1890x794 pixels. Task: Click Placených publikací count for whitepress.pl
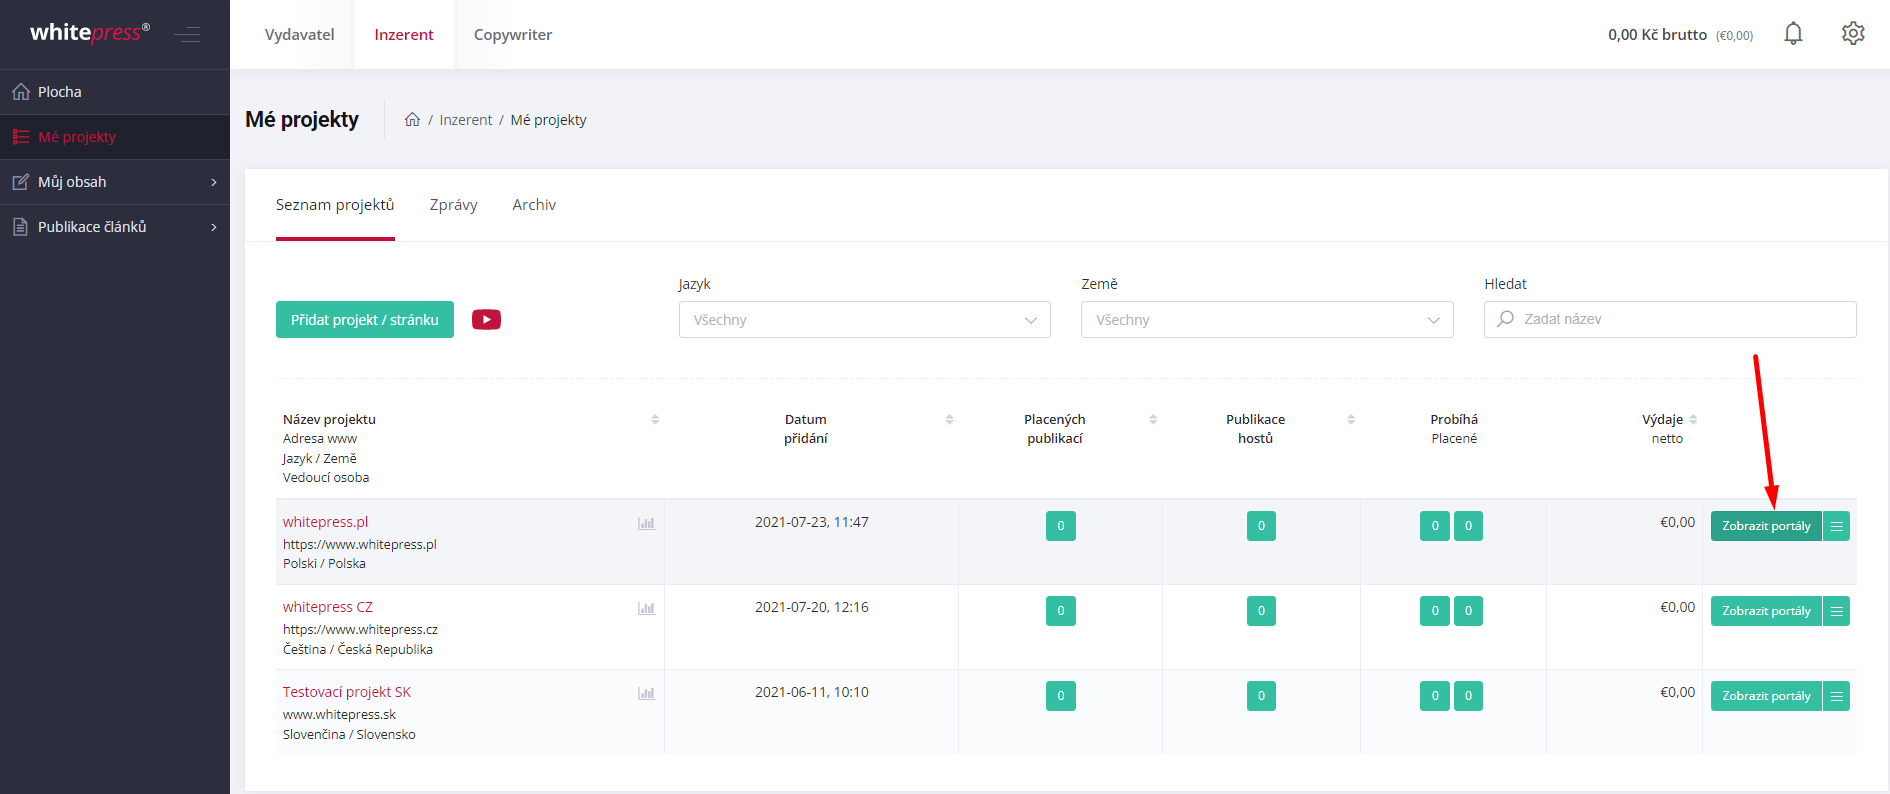(1061, 526)
